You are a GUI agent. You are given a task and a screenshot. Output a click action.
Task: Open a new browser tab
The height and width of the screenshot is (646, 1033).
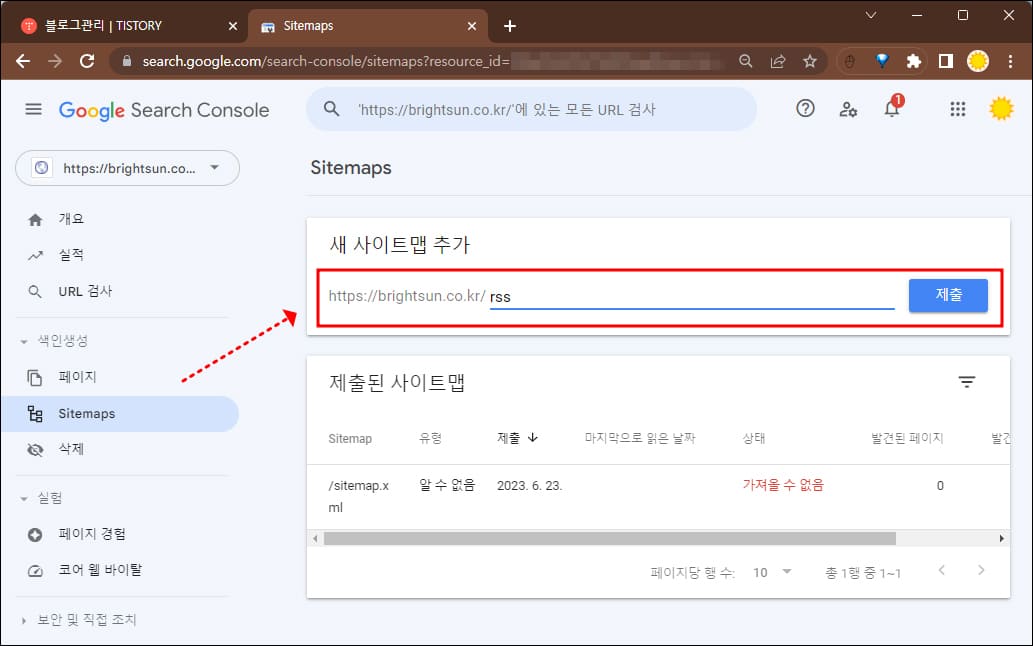point(510,26)
